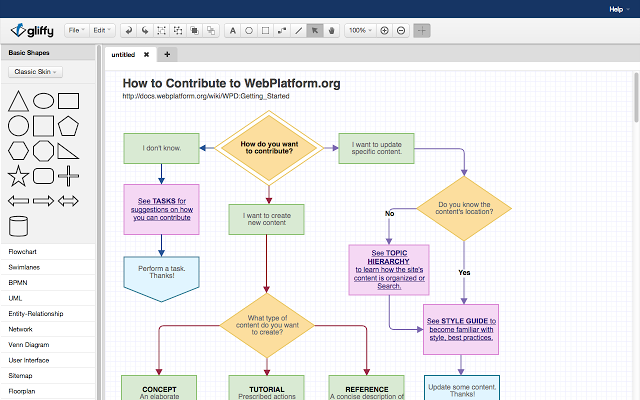Viewport: 640px width, 400px height.
Task: Open the File menu
Action: coord(77,31)
